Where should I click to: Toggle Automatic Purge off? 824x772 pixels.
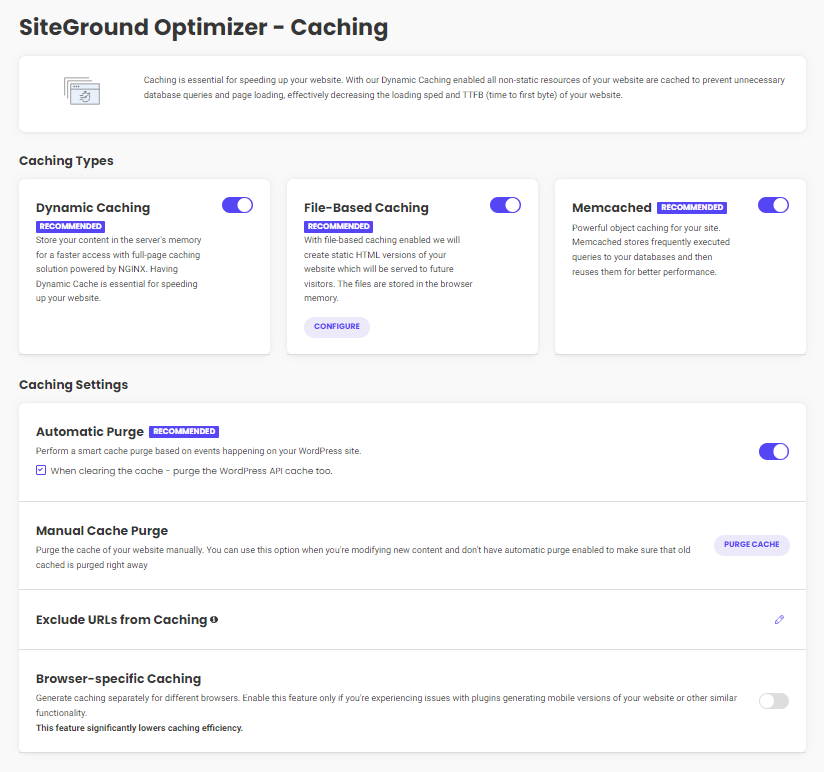(x=773, y=451)
